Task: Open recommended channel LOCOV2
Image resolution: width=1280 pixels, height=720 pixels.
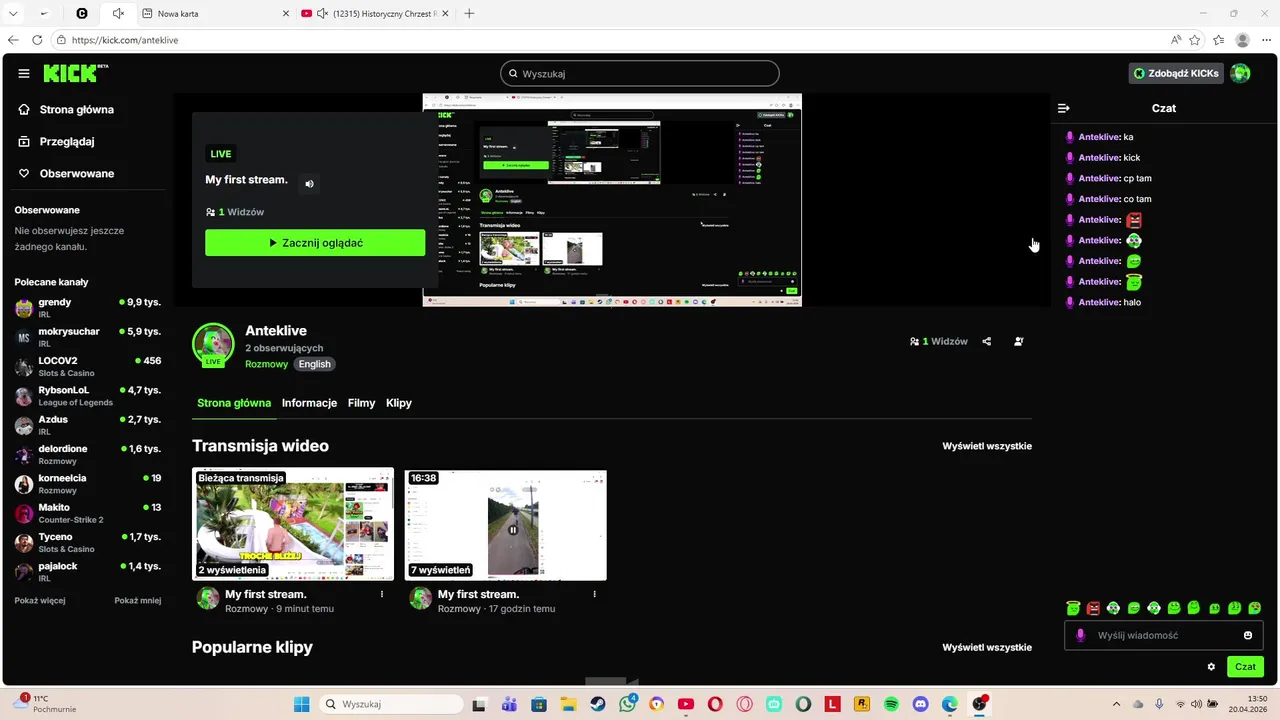Action: click(x=88, y=366)
